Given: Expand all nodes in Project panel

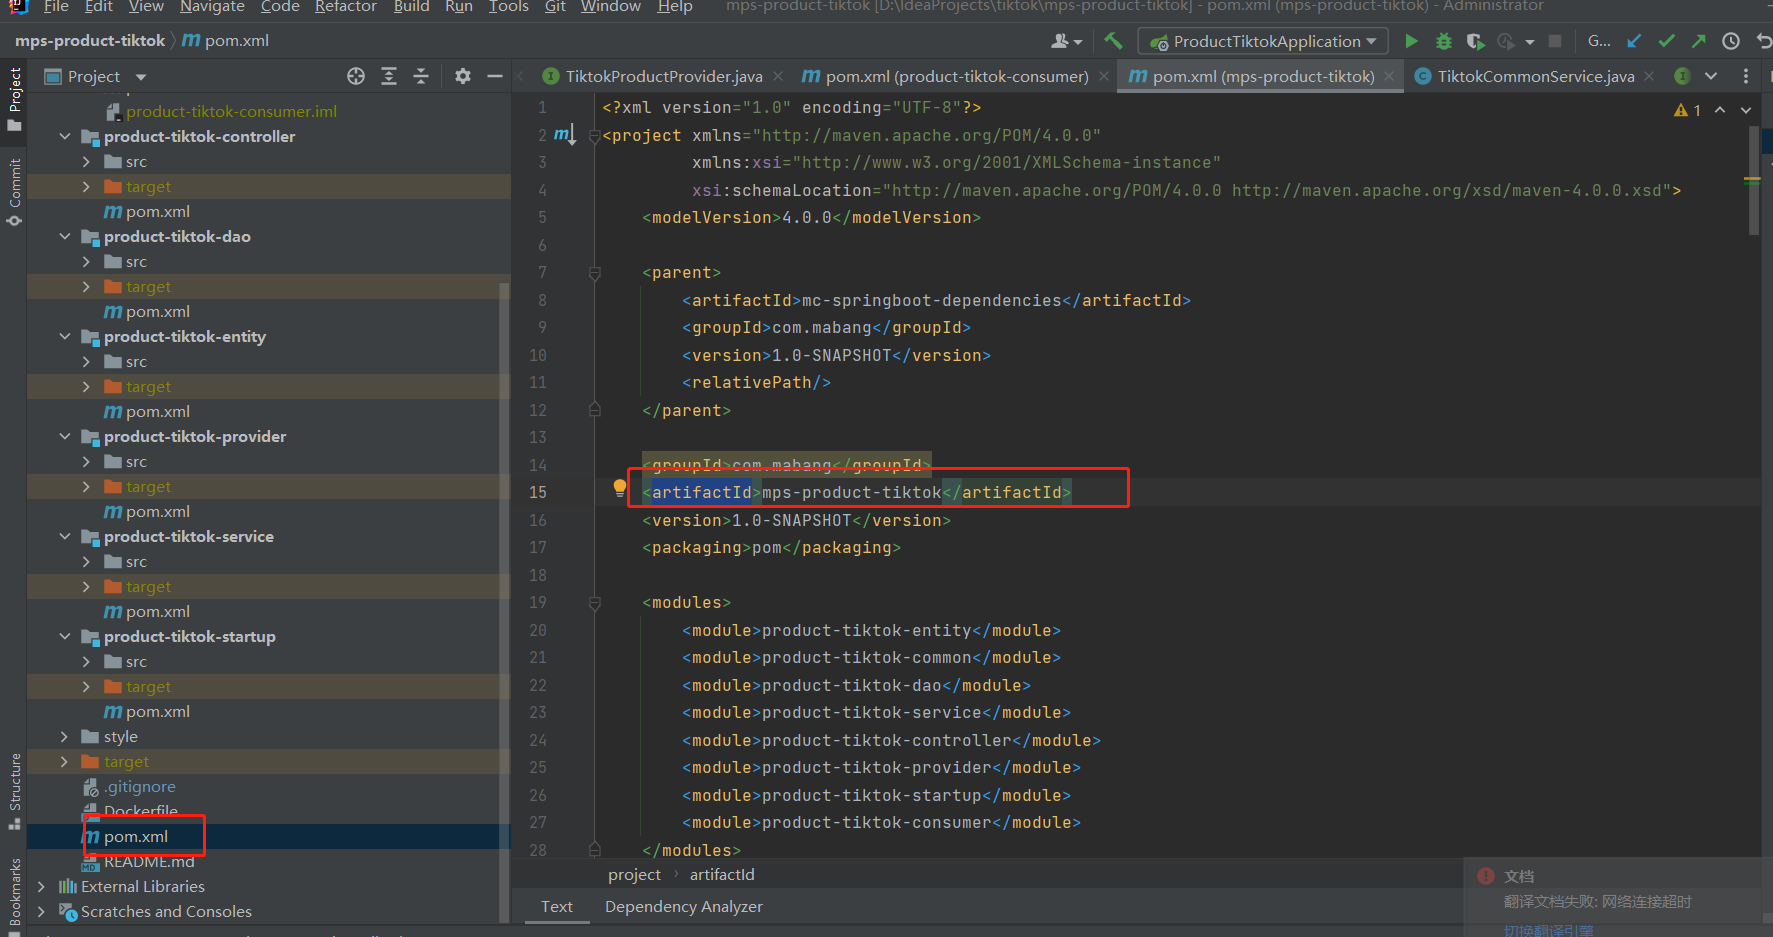Looking at the screenshot, I should (x=389, y=76).
